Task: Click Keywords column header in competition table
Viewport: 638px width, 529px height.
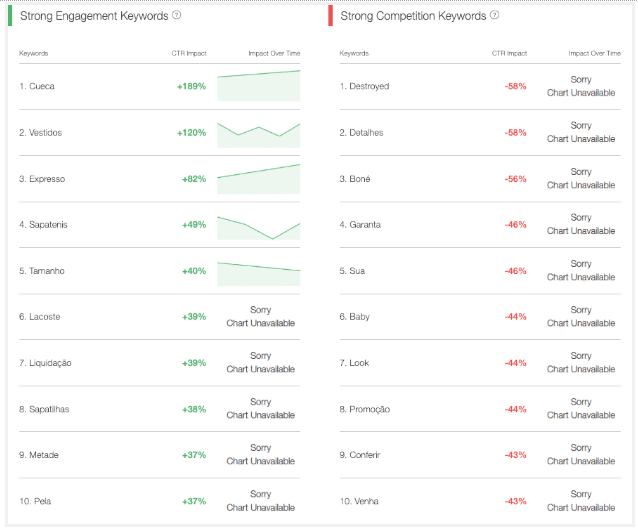Action: coord(354,53)
